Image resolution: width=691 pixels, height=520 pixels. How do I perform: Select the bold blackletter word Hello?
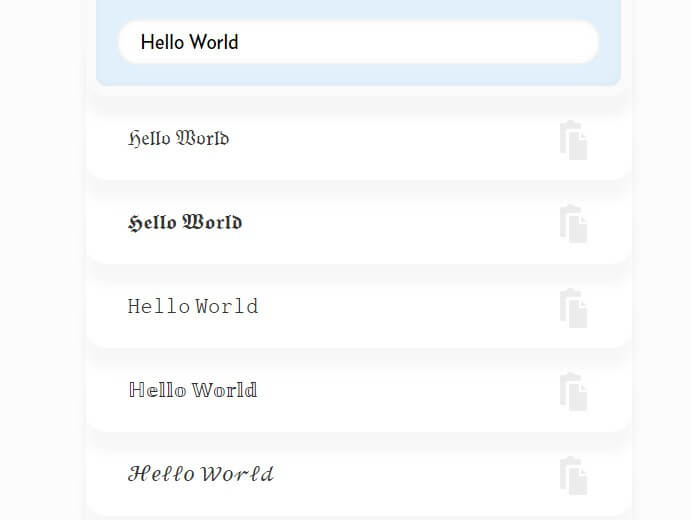click(152, 223)
